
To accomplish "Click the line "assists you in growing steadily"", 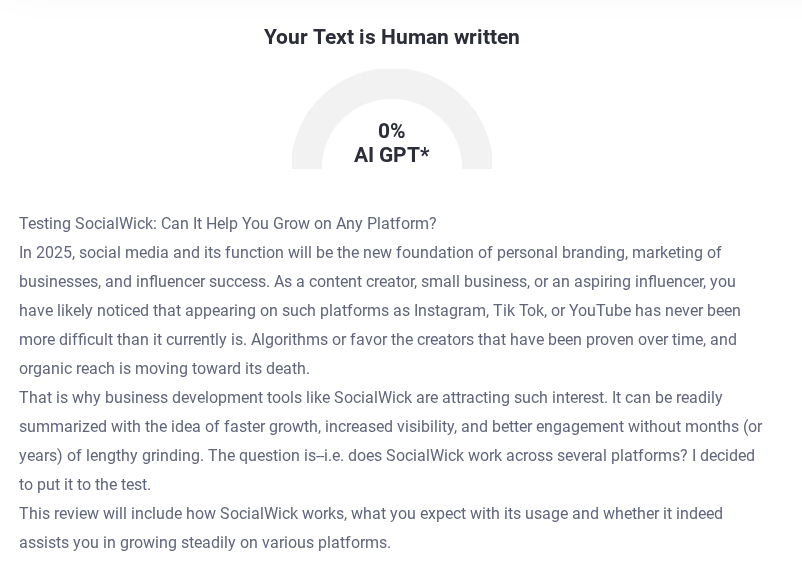I will (204, 542).
